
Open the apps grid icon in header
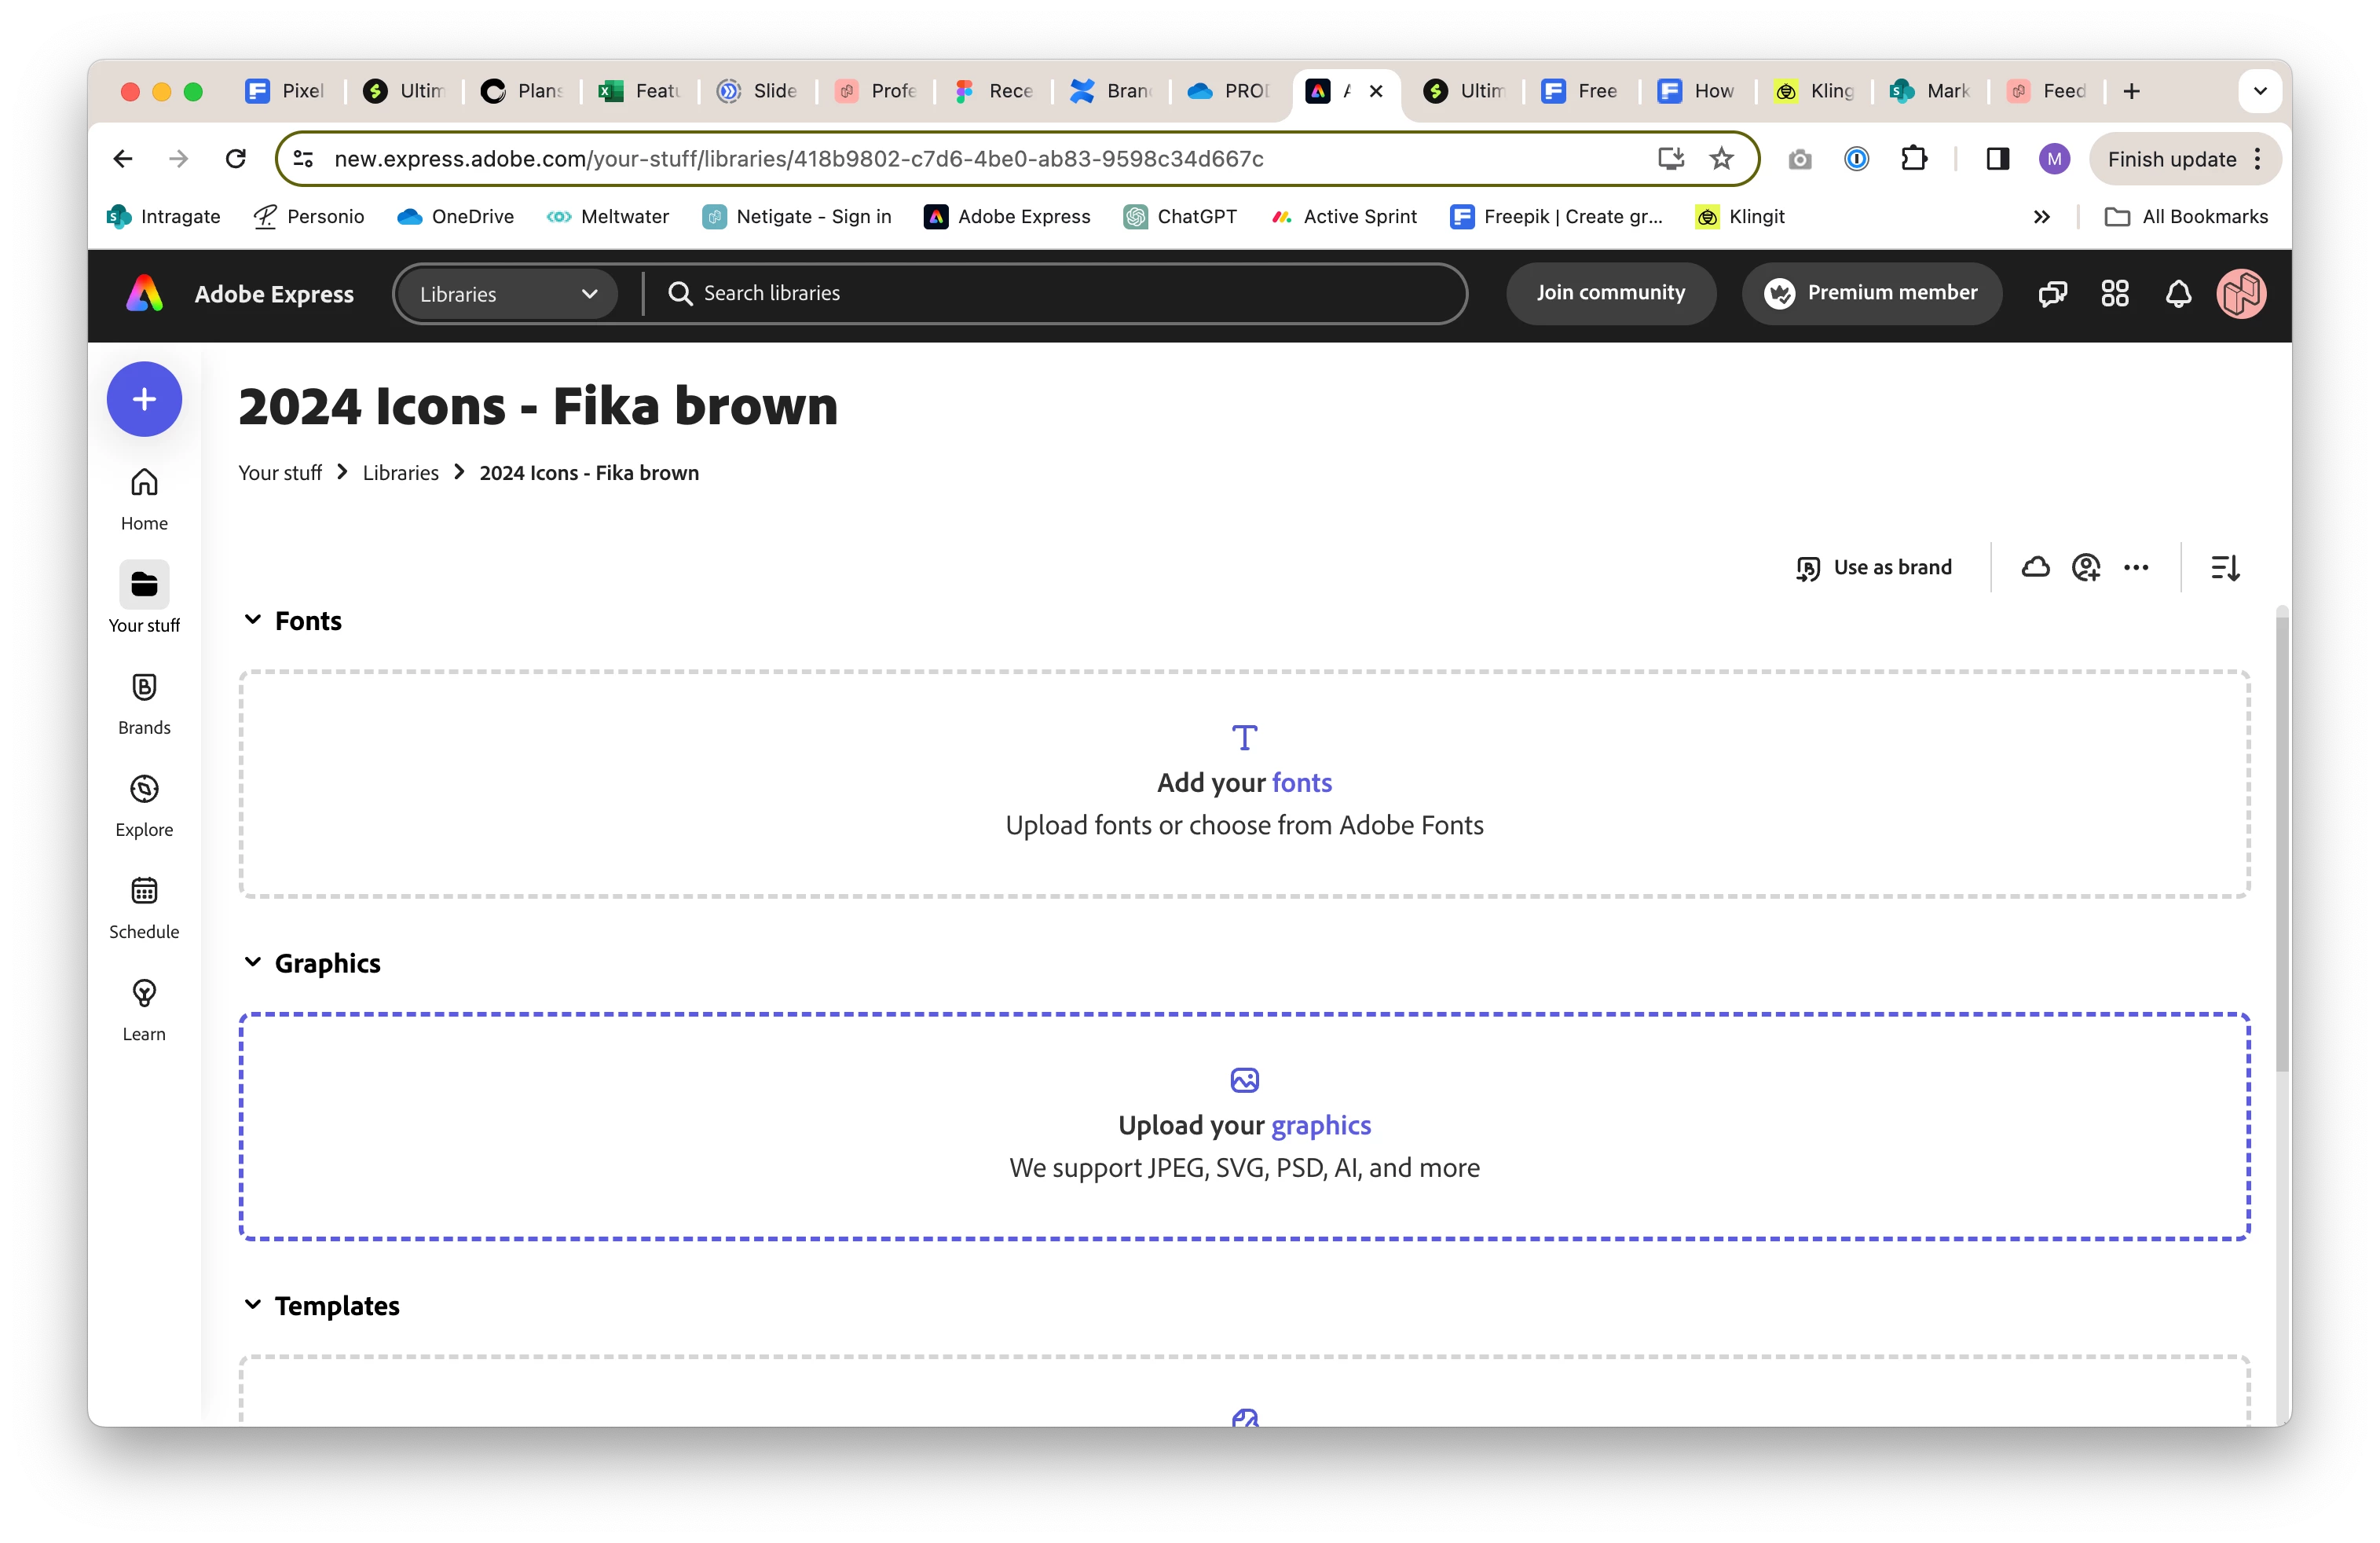[x=2114, y=294]
